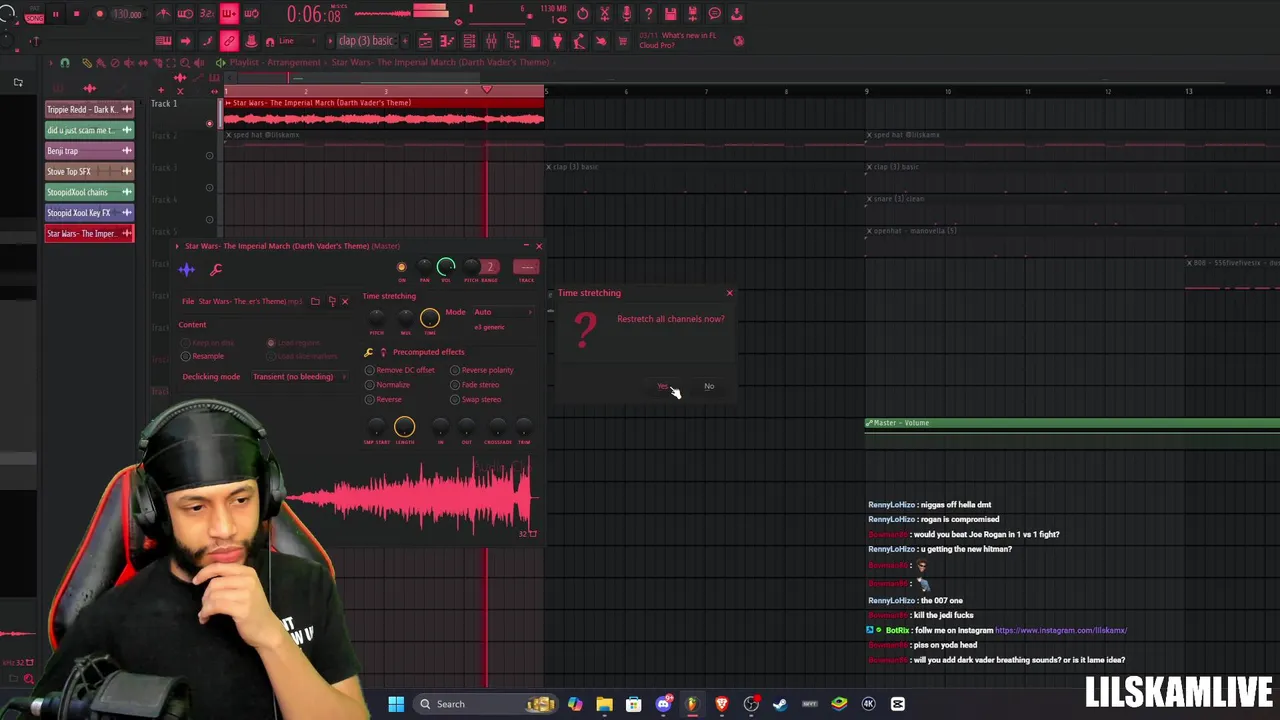Viewport: 1280px width, 720px height.
Task: Click the PAN knob in sampler
Action: [x=424, y=267]
